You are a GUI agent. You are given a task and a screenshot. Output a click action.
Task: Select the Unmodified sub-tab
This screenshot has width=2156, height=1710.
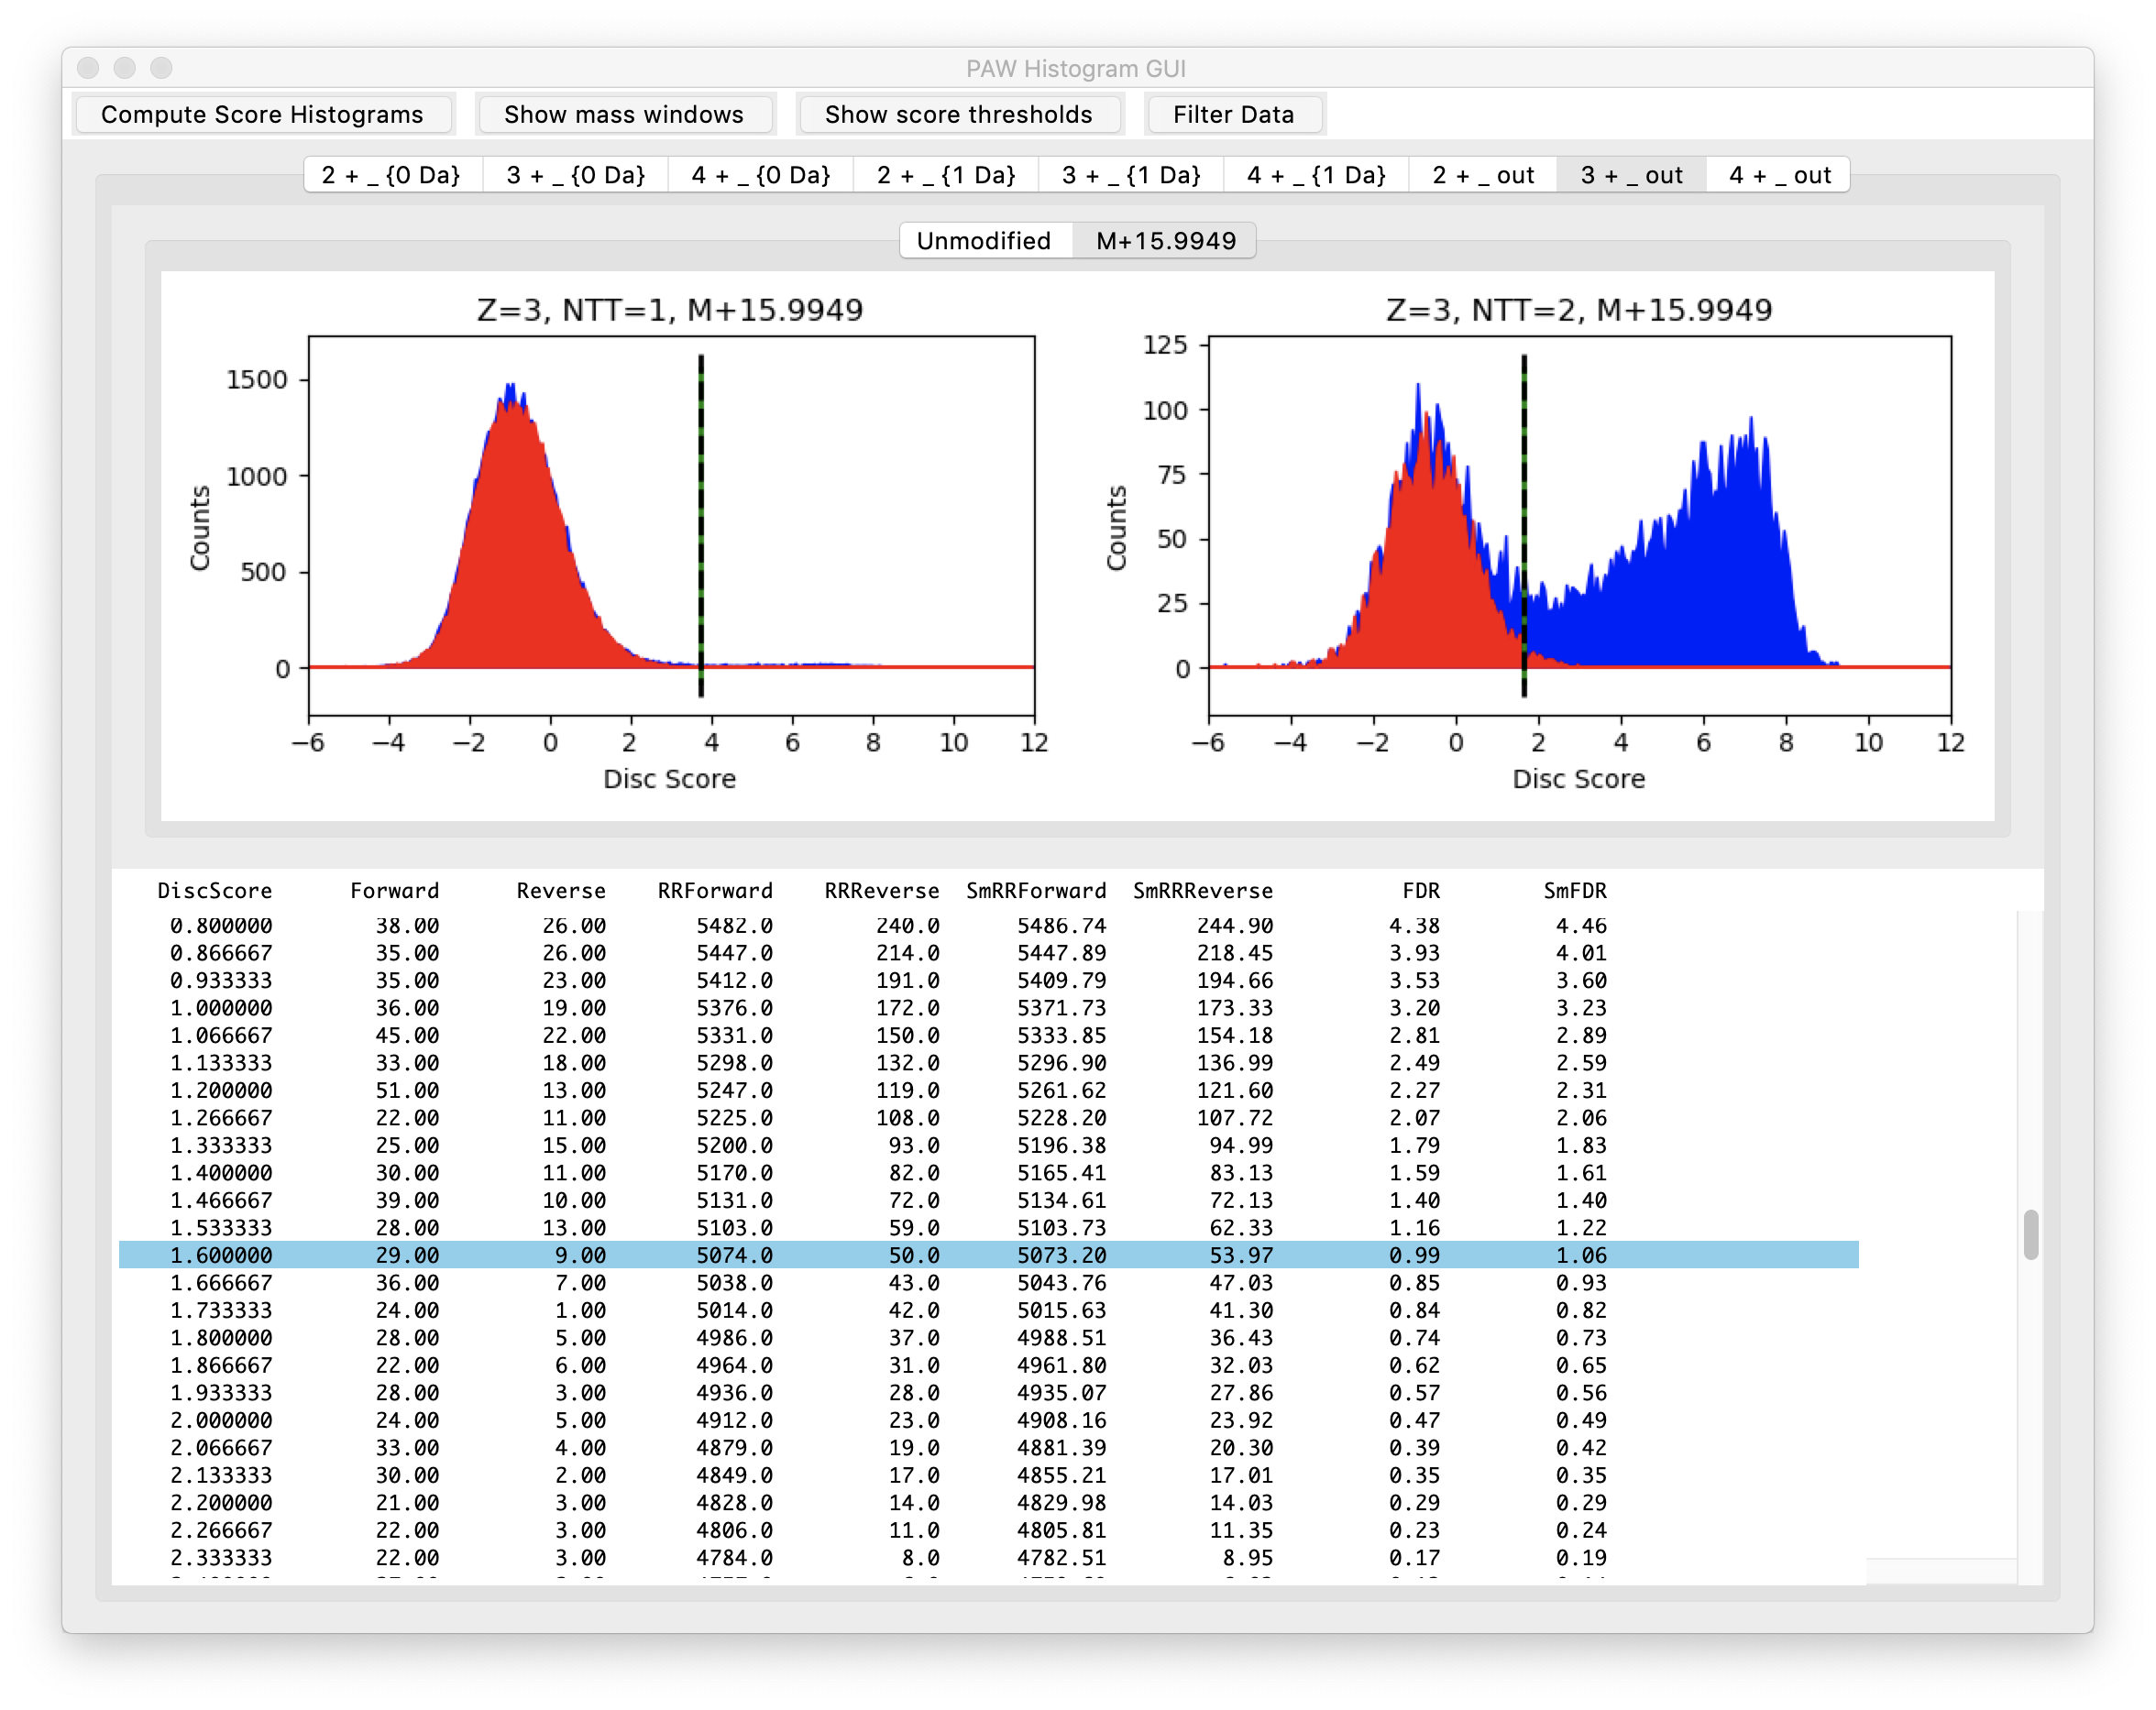click(x=983, y=241)
